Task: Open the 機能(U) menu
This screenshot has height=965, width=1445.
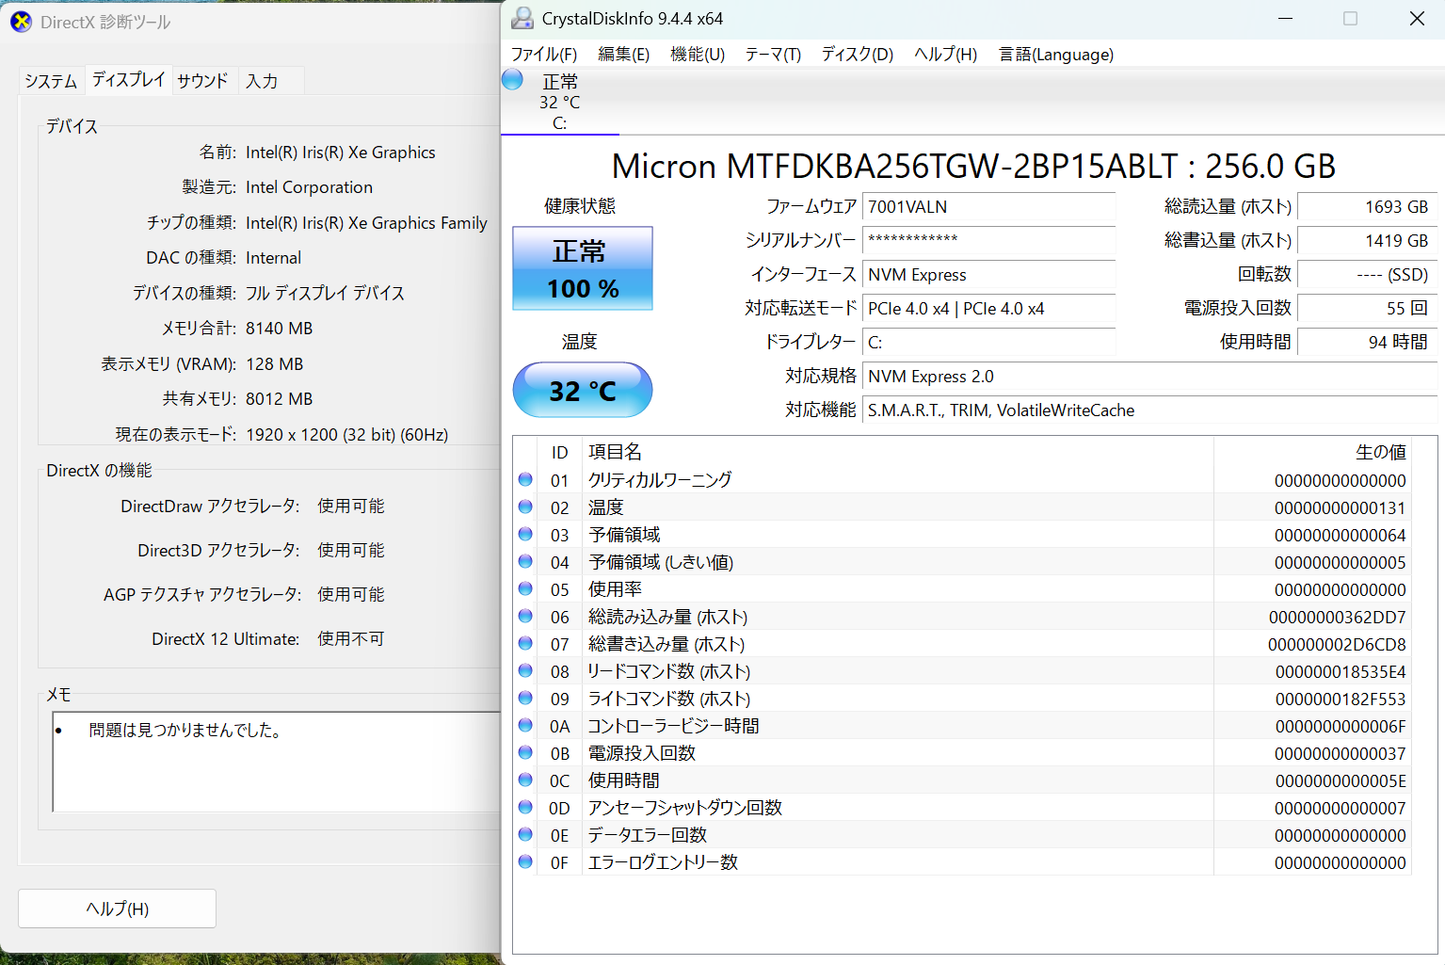Action: tap(697, 54)
